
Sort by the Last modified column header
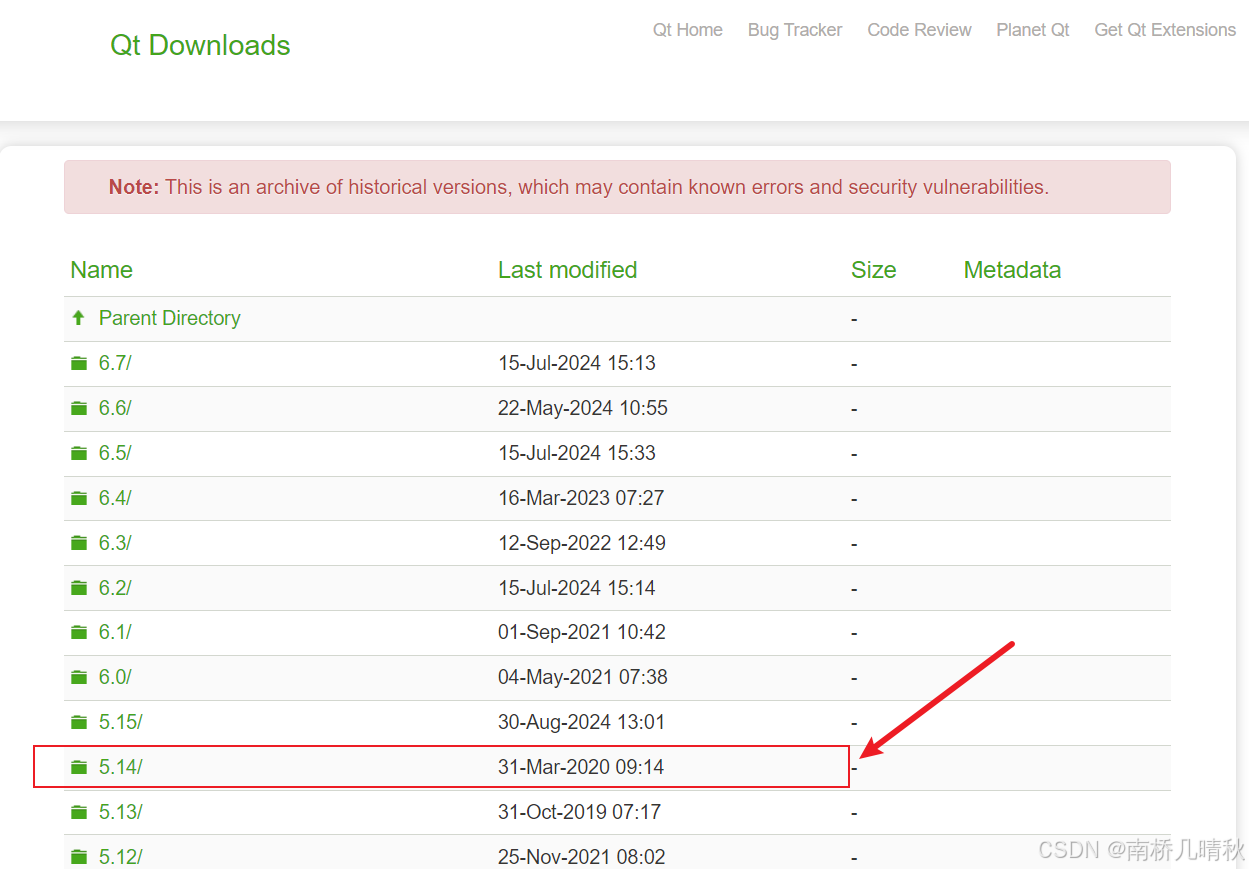[x=567, y=270]
